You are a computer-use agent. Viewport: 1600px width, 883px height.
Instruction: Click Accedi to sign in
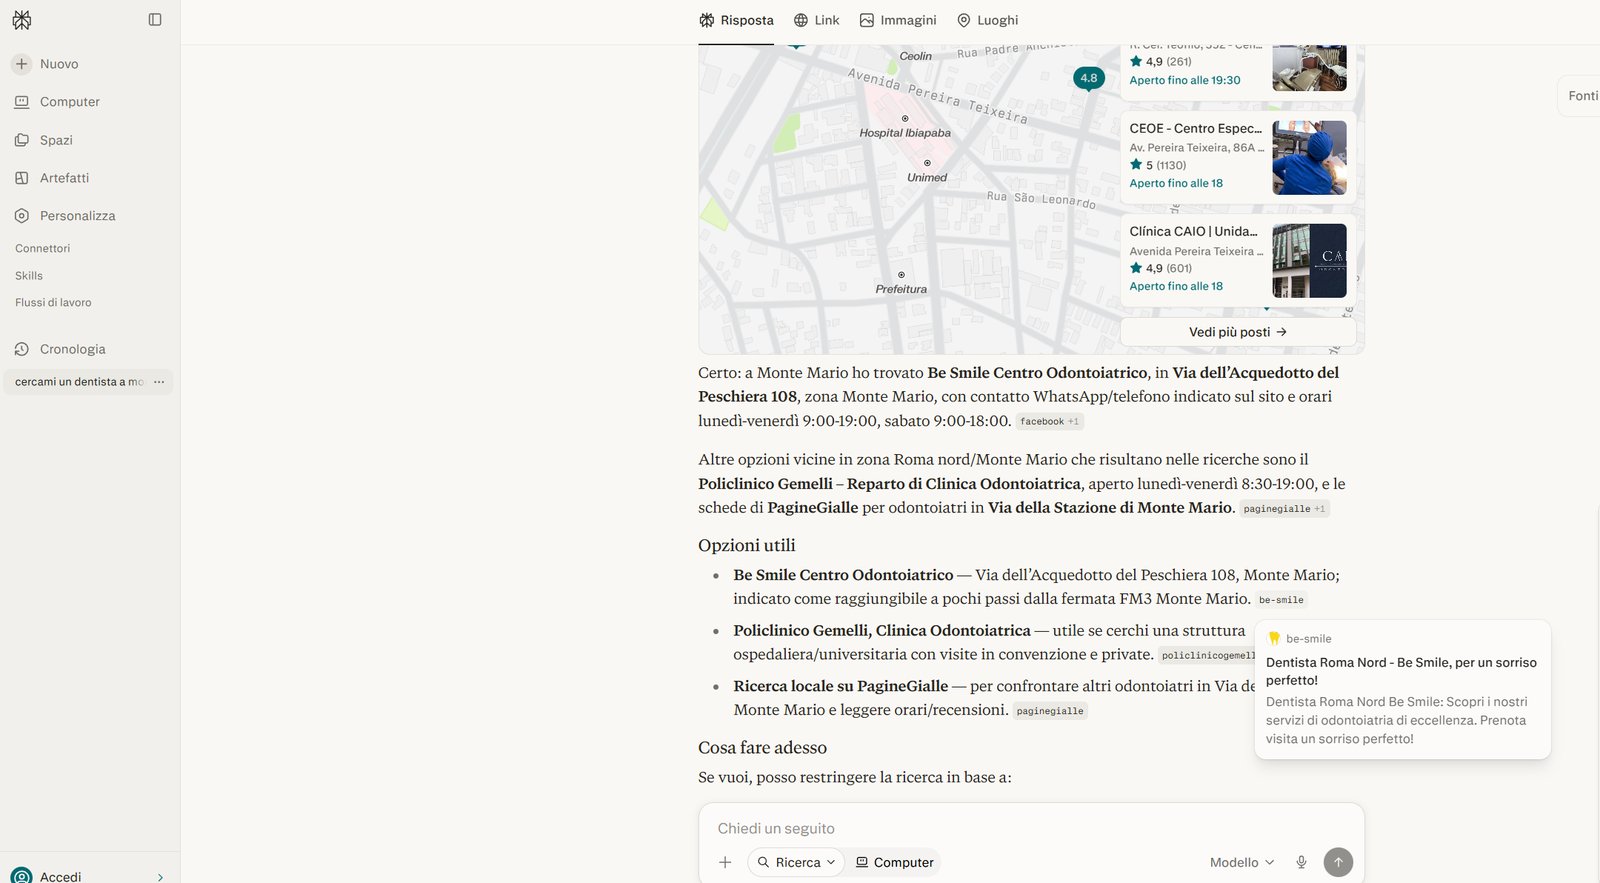pyautogui.click(x=61, y=877)
